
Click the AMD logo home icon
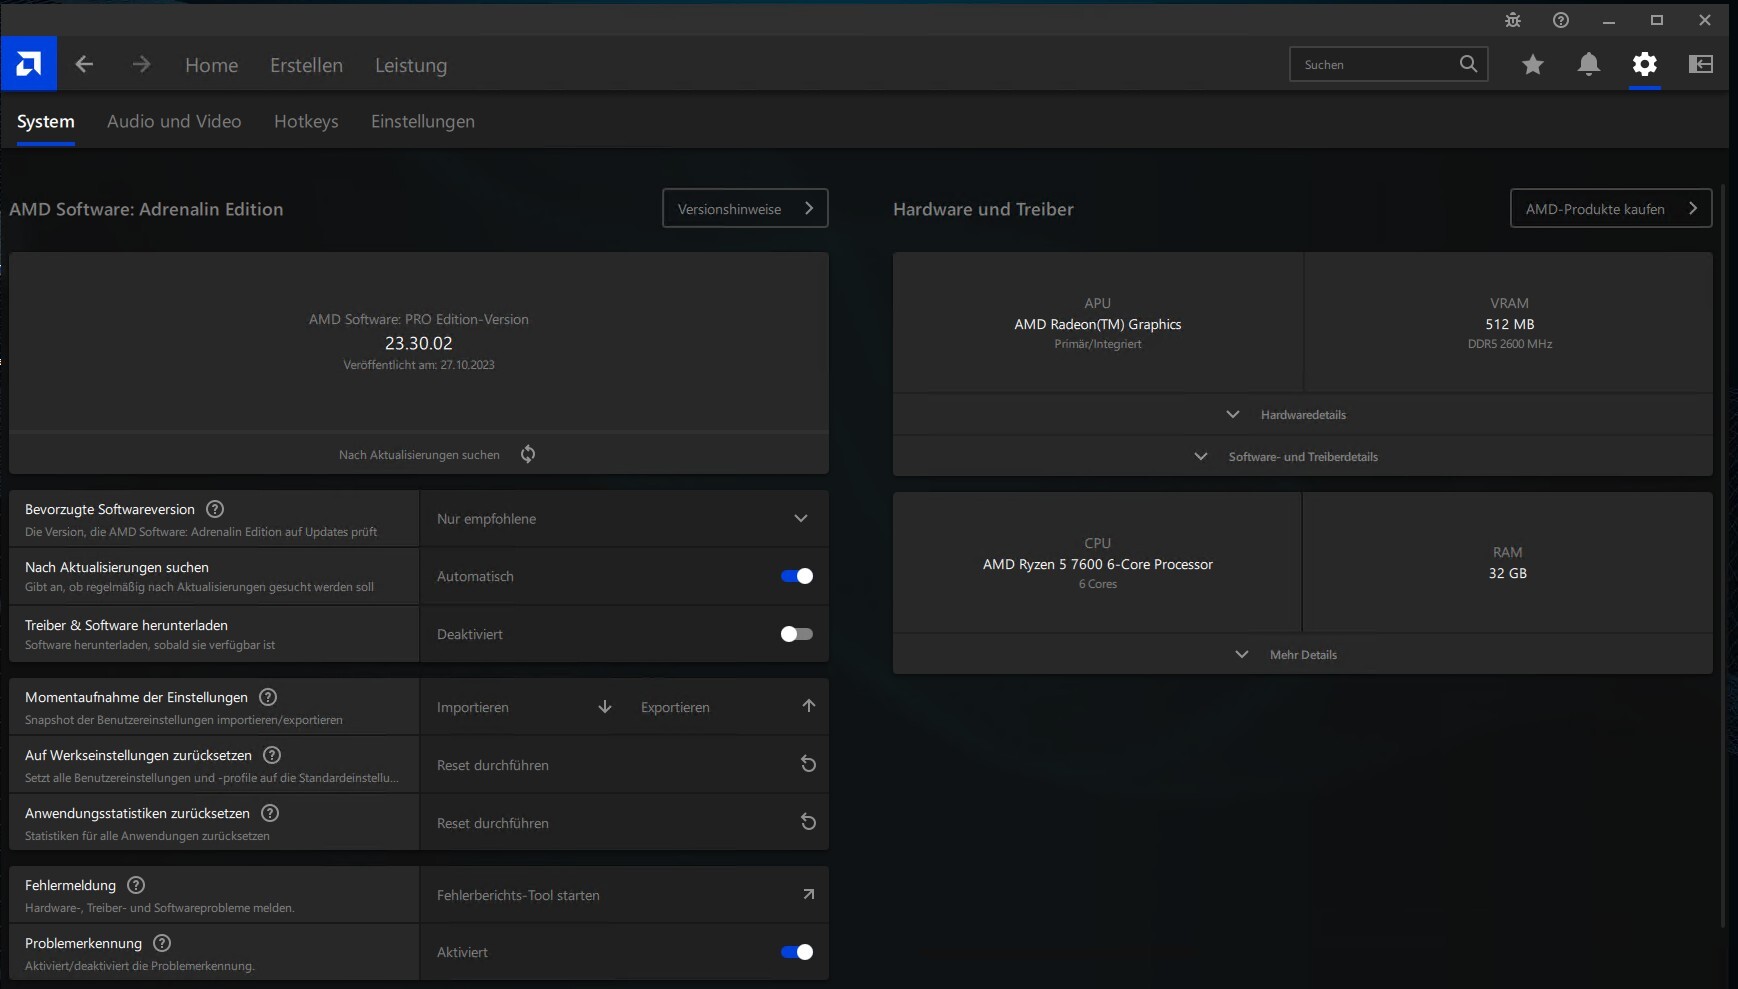[29, 64]
